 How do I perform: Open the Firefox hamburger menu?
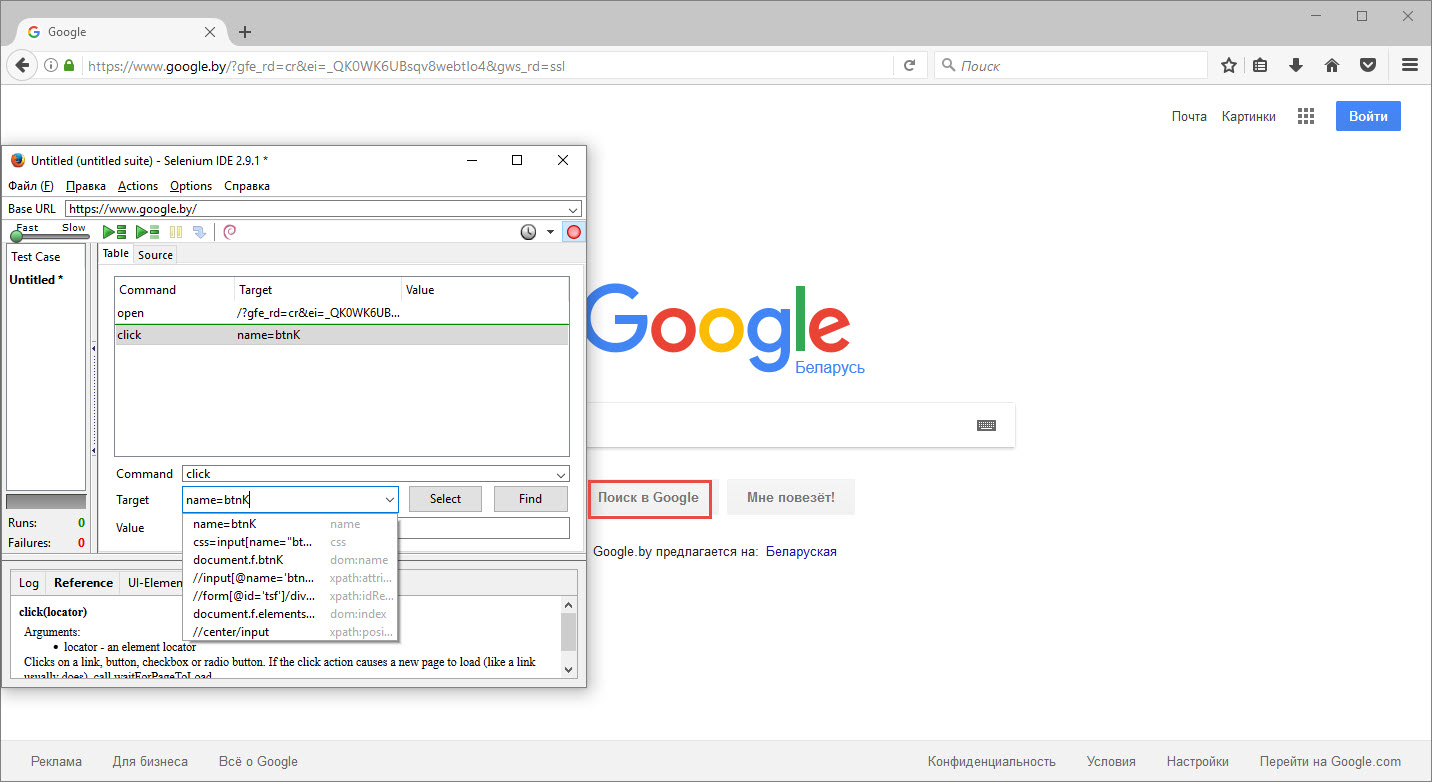[x=1410, y=65]
